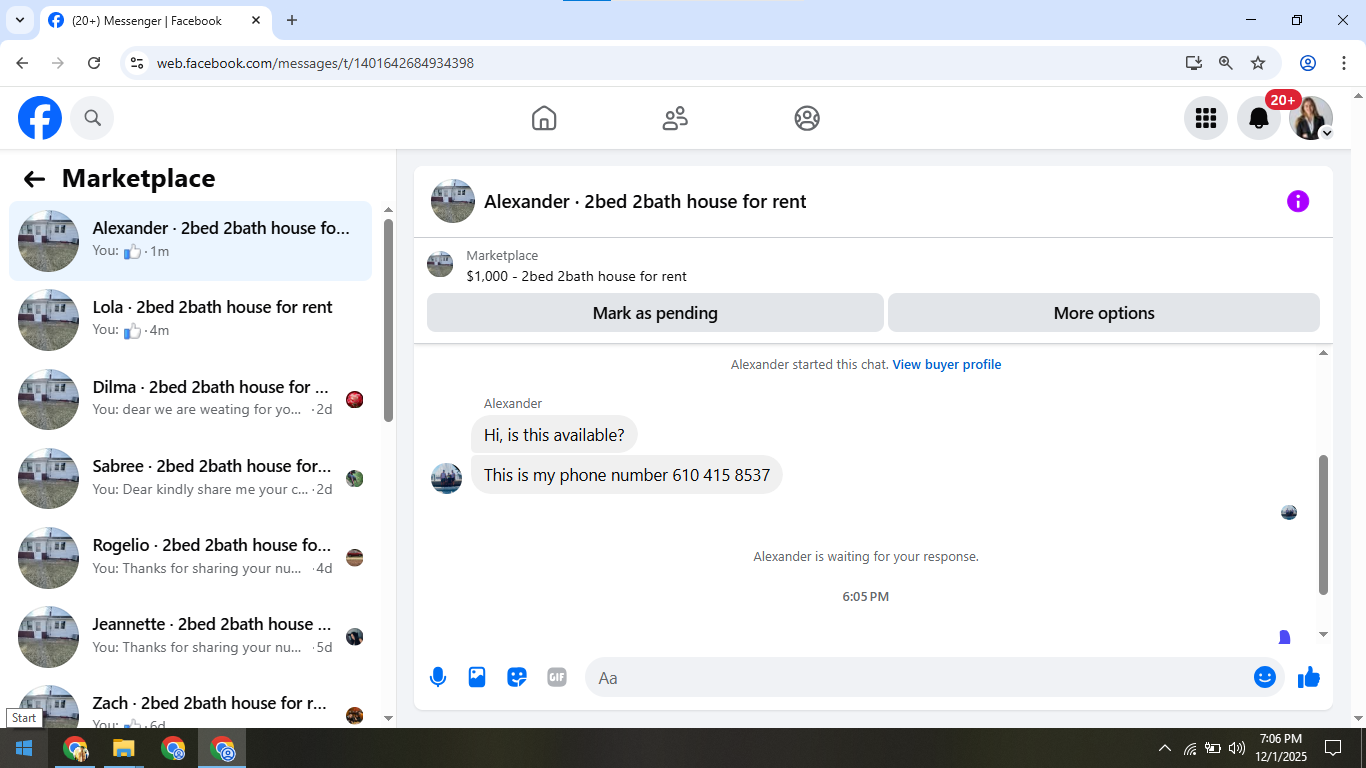
Task: Click the "Hi, is this available?" message
Action: pyautogui.click(x=554, y=435)
